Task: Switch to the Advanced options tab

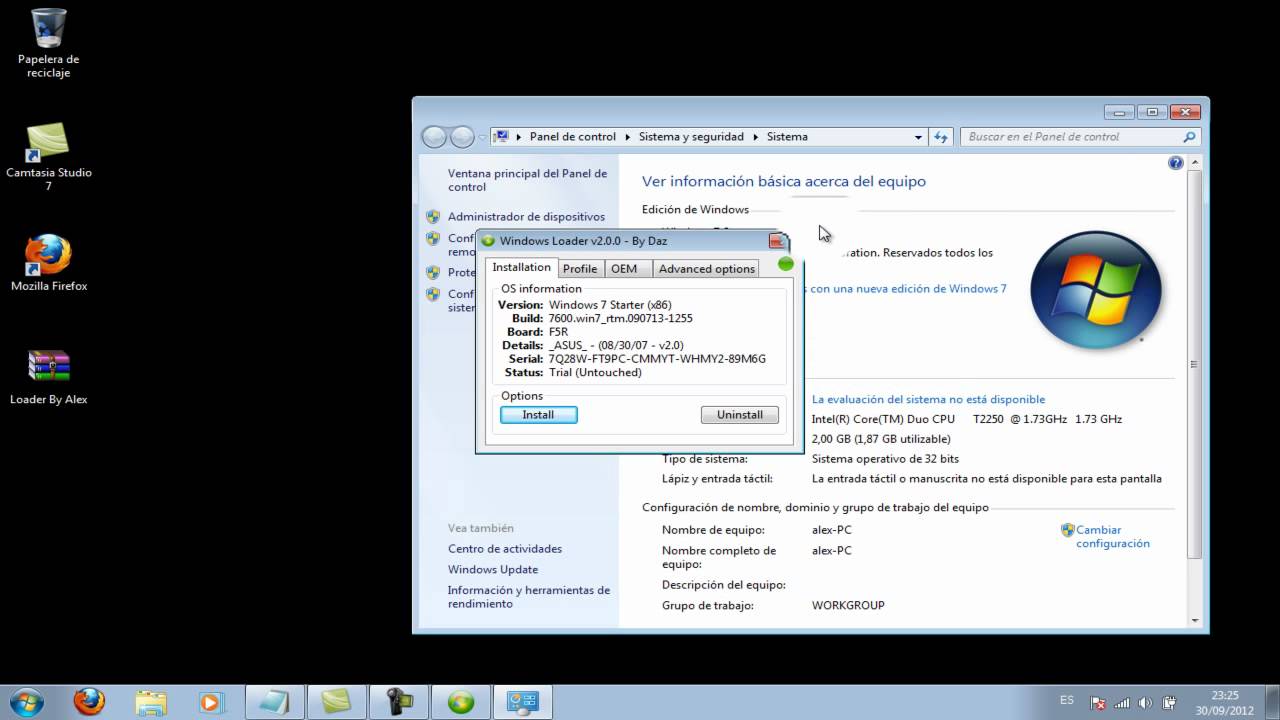Action: [706, 268]
